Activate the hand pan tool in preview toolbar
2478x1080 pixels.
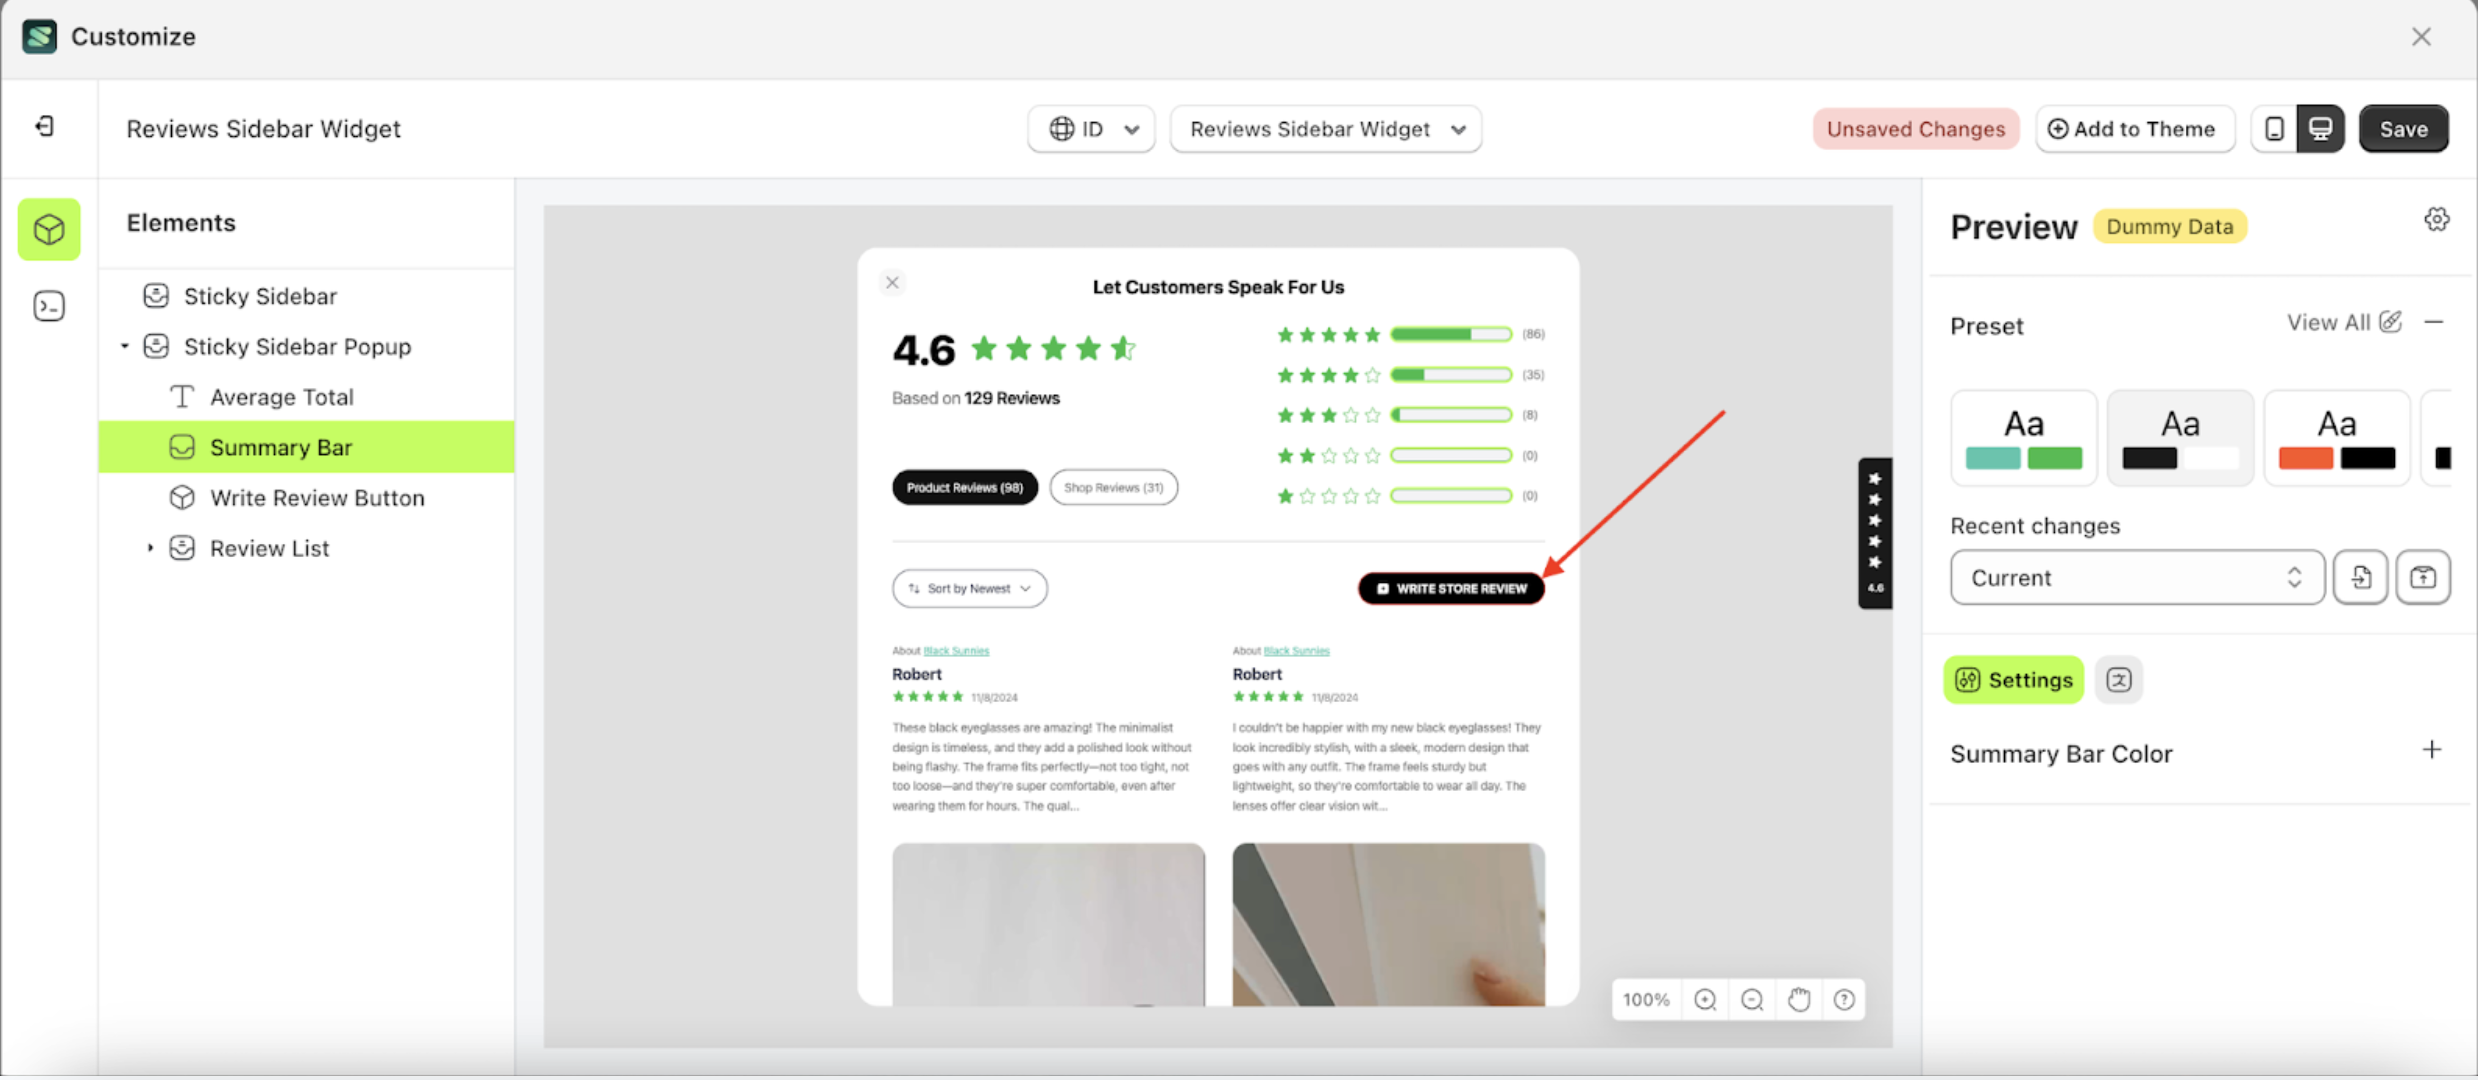tap(1798, 999)
